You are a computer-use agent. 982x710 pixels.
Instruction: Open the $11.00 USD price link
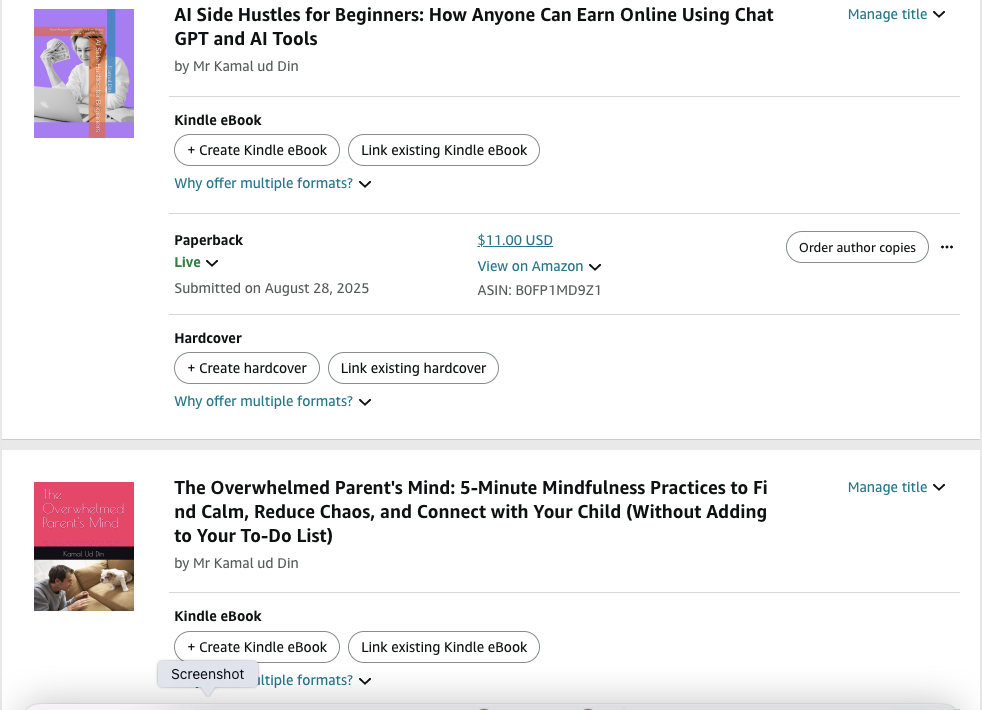tap(515, 240)
